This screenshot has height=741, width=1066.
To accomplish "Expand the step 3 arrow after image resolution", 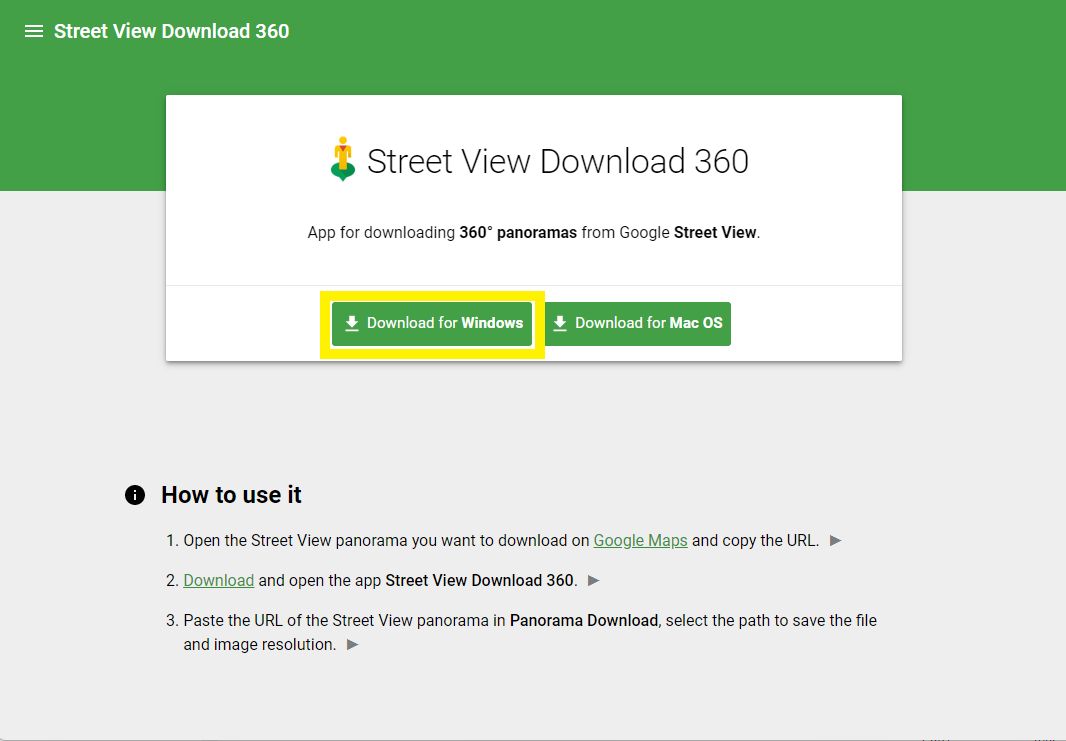I will pos(352,645).
